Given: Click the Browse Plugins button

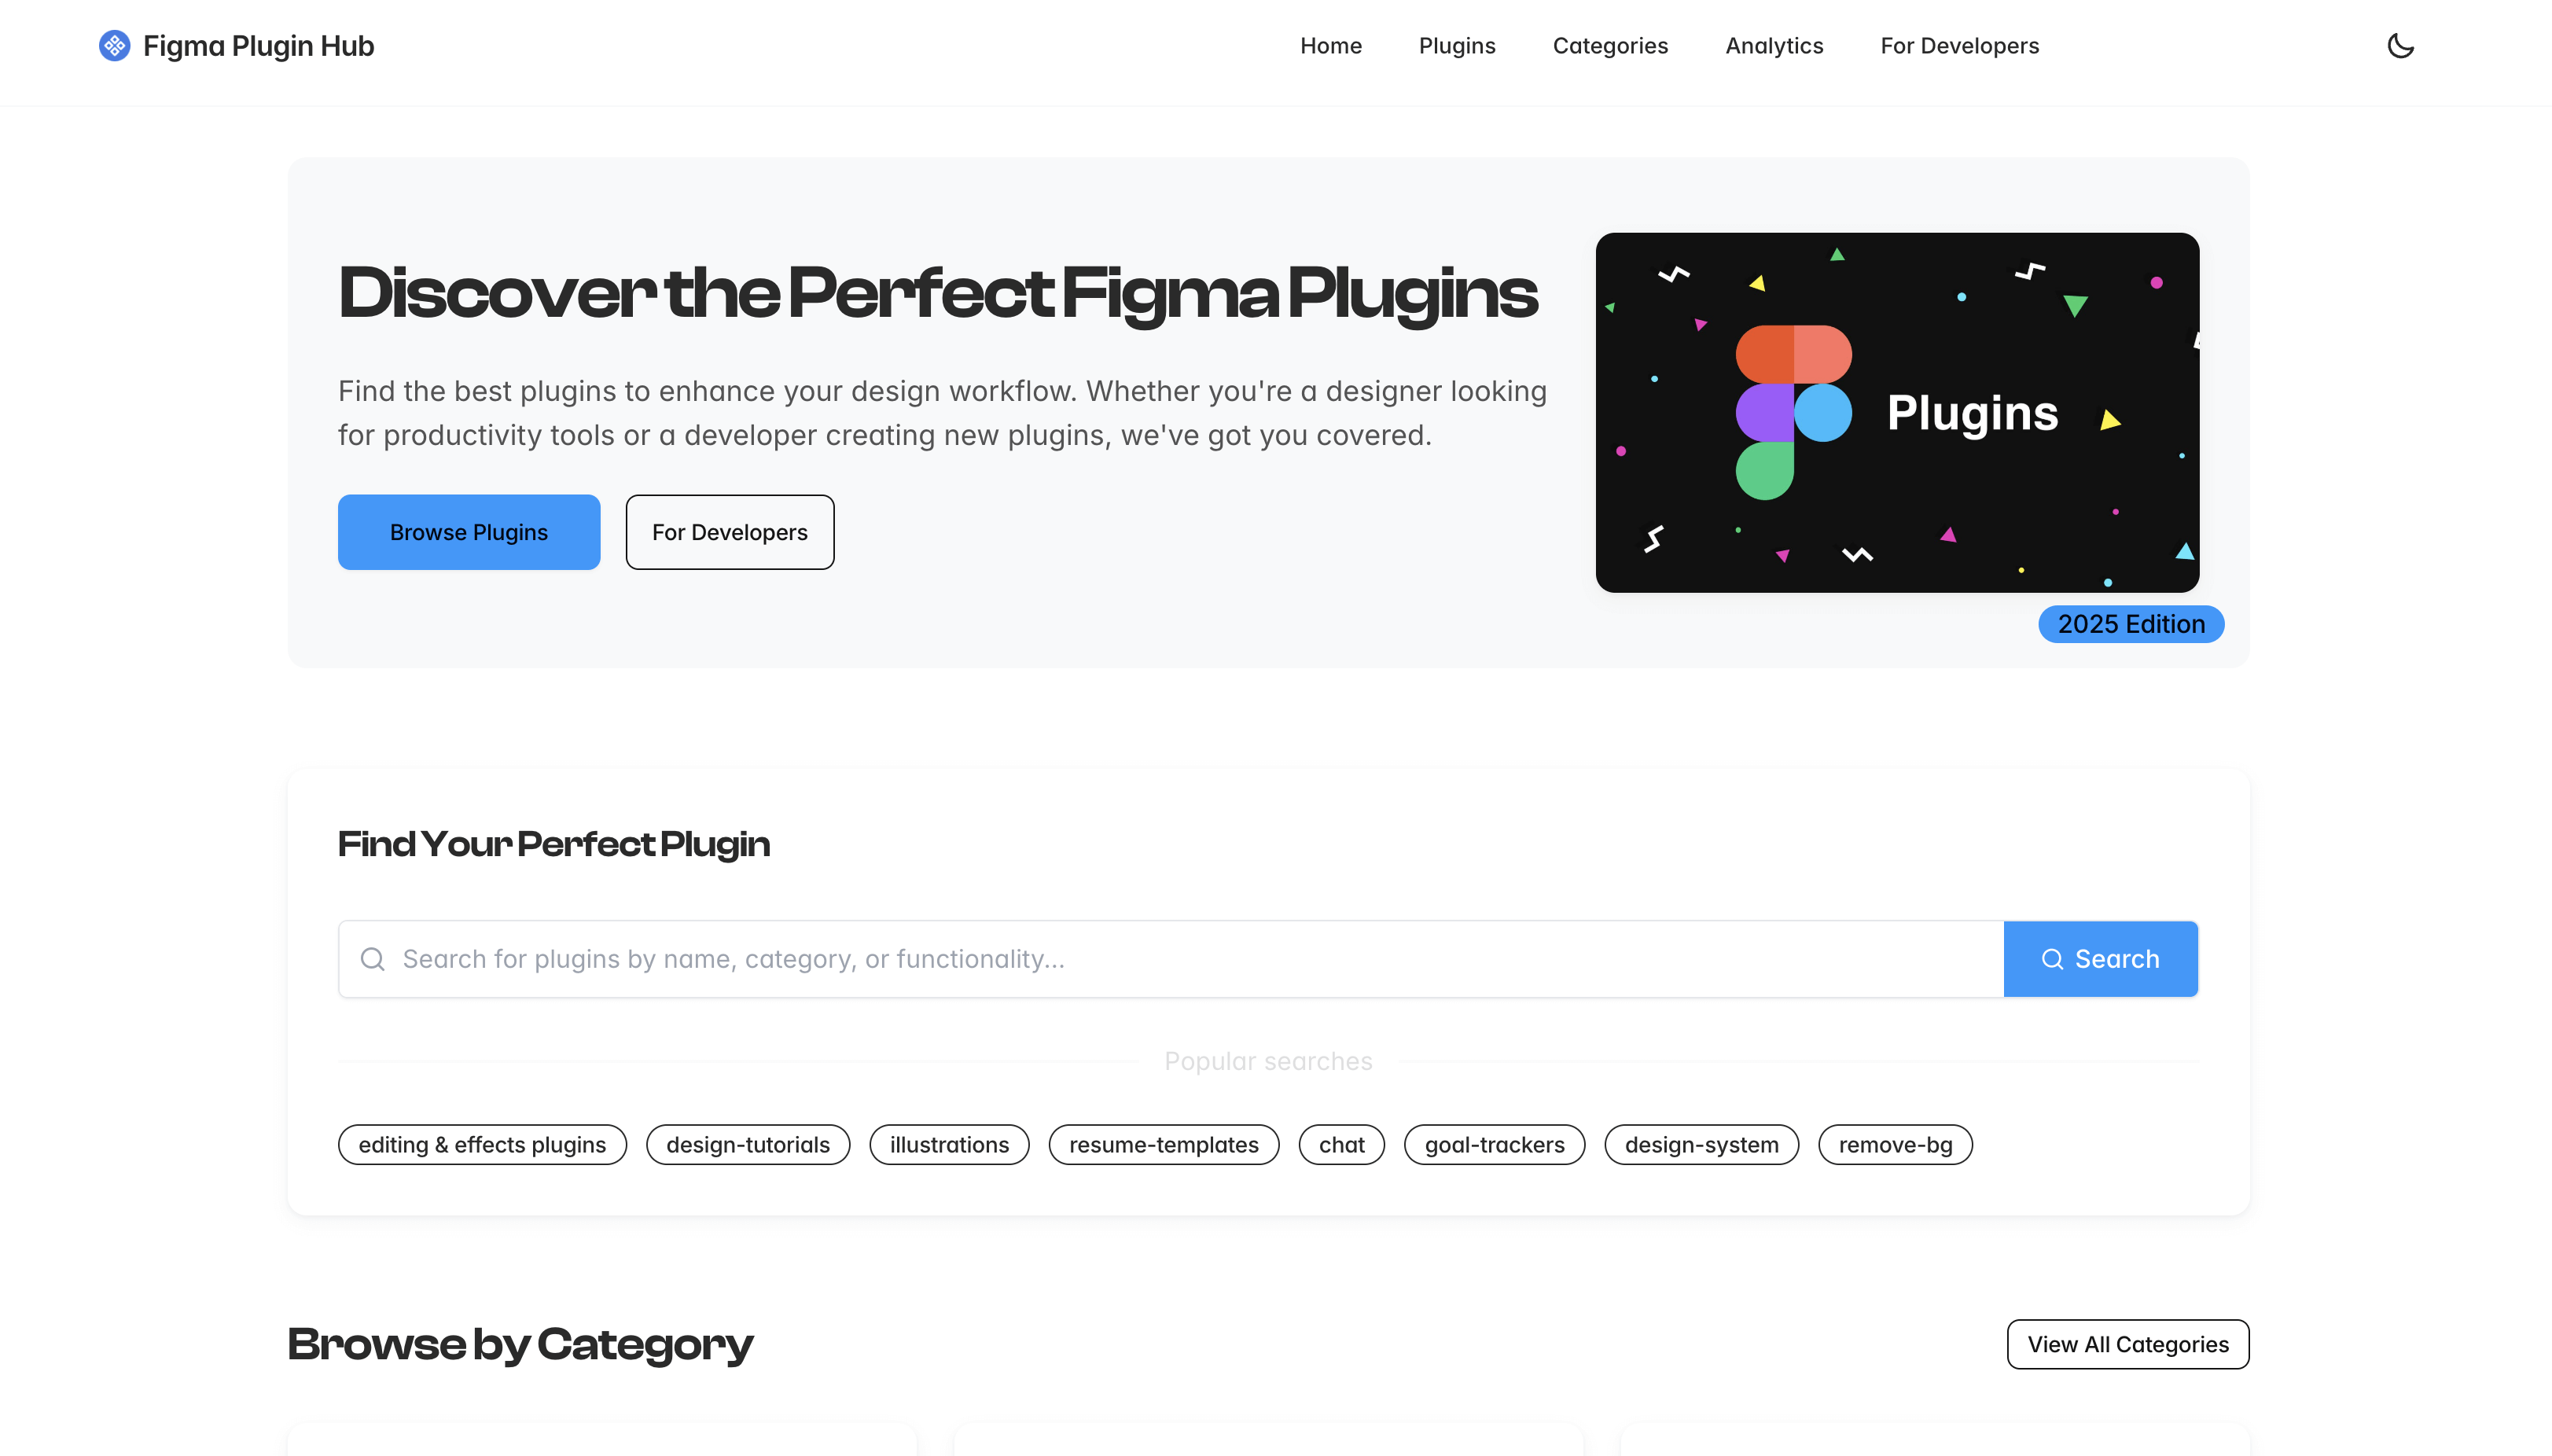Looking at the screenshot, I should point(468,531).
